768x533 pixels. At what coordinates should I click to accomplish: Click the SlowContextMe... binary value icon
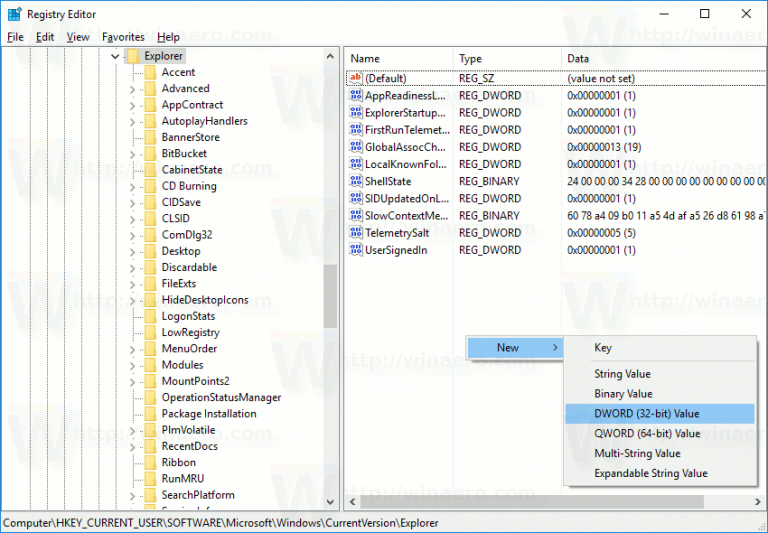point(356,216)
